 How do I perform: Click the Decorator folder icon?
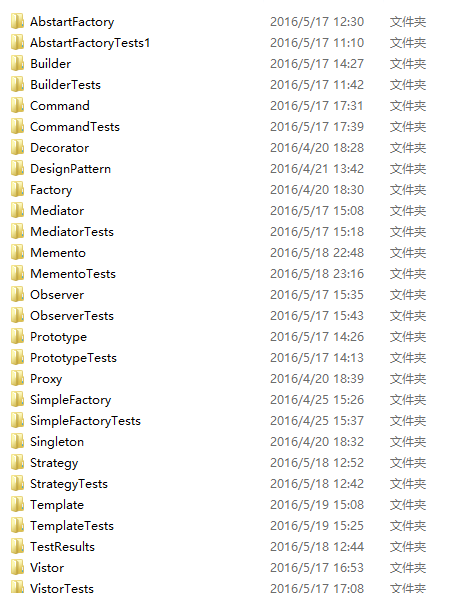click(17, 147)
